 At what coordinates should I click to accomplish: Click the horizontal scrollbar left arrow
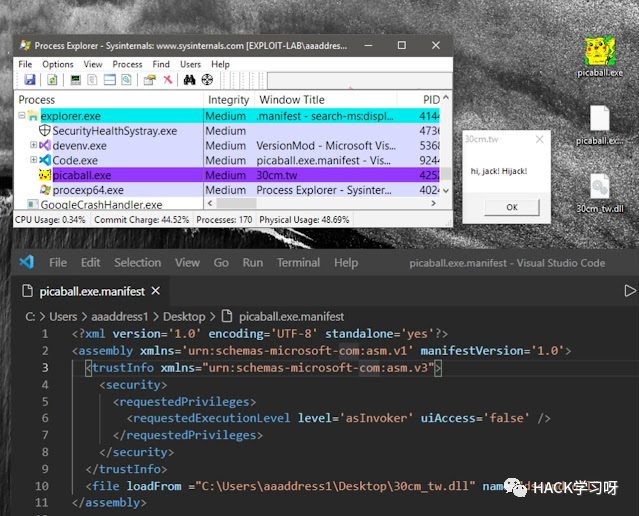(210, 203)
